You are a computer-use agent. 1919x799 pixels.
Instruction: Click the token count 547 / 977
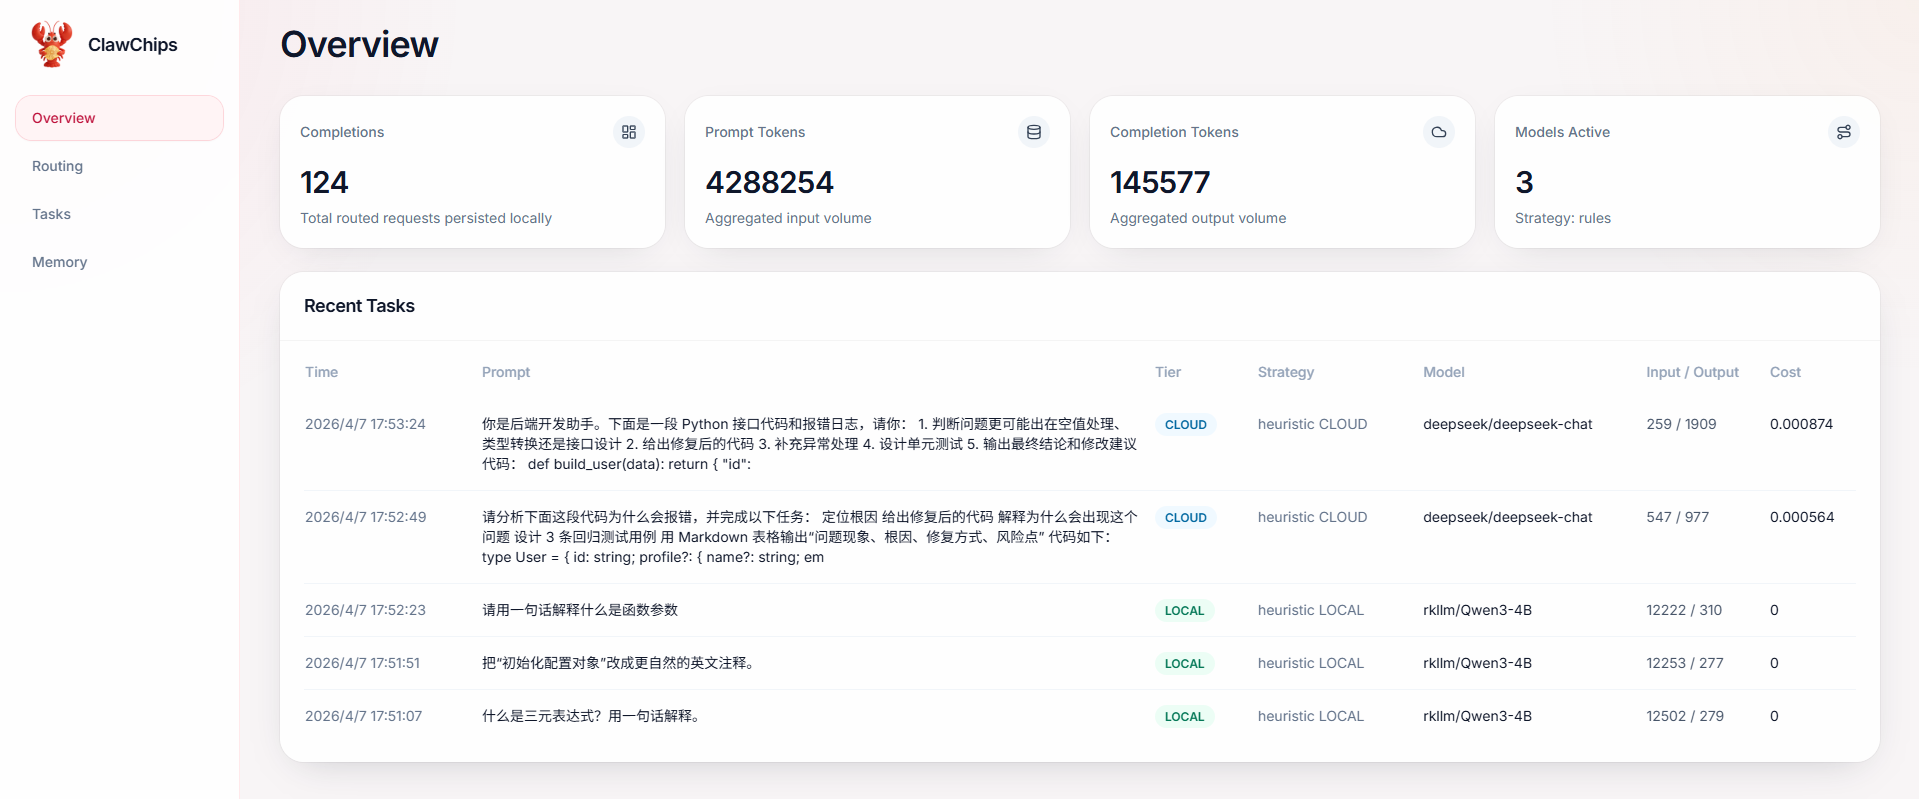1677,517
